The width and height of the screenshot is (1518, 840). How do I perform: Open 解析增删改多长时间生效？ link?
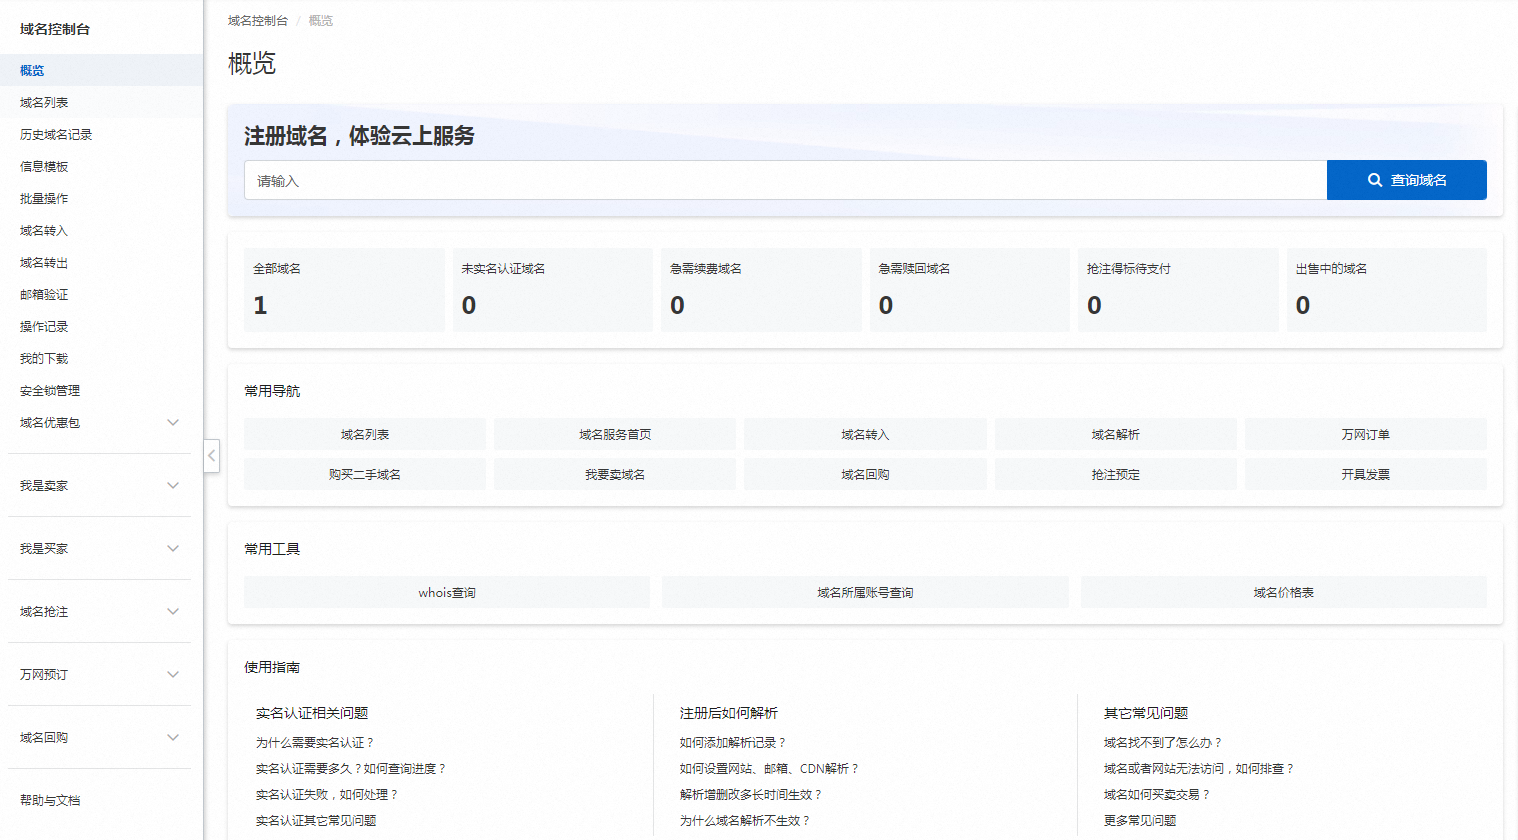[751, 794]
